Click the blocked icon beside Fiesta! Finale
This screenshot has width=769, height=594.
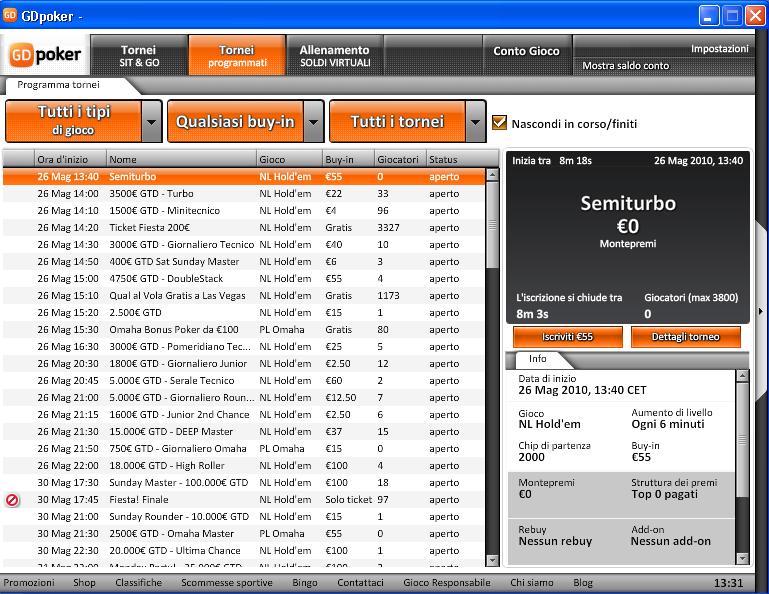click(12, 500)
